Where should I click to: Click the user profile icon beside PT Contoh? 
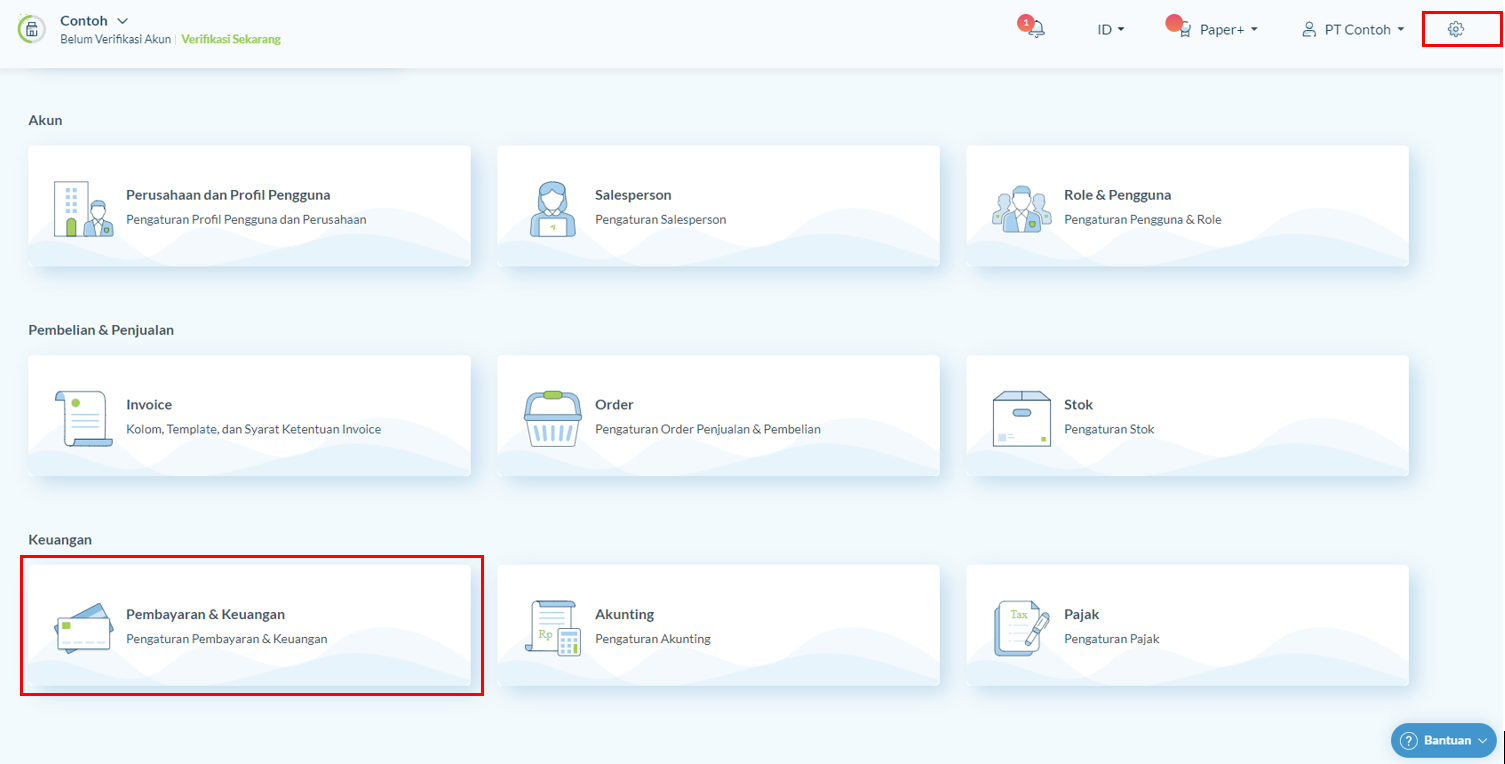(1308, 30)
